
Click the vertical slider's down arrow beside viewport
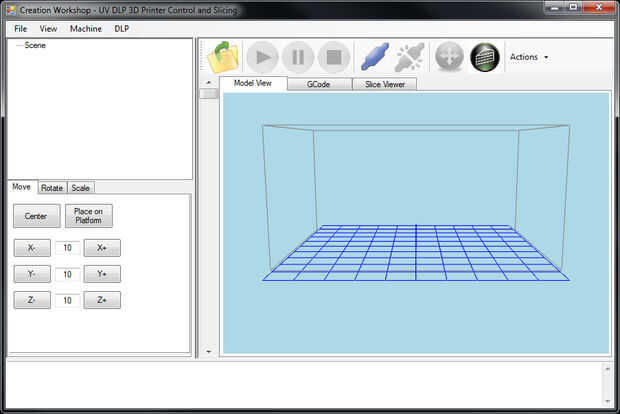coord(208,351)
